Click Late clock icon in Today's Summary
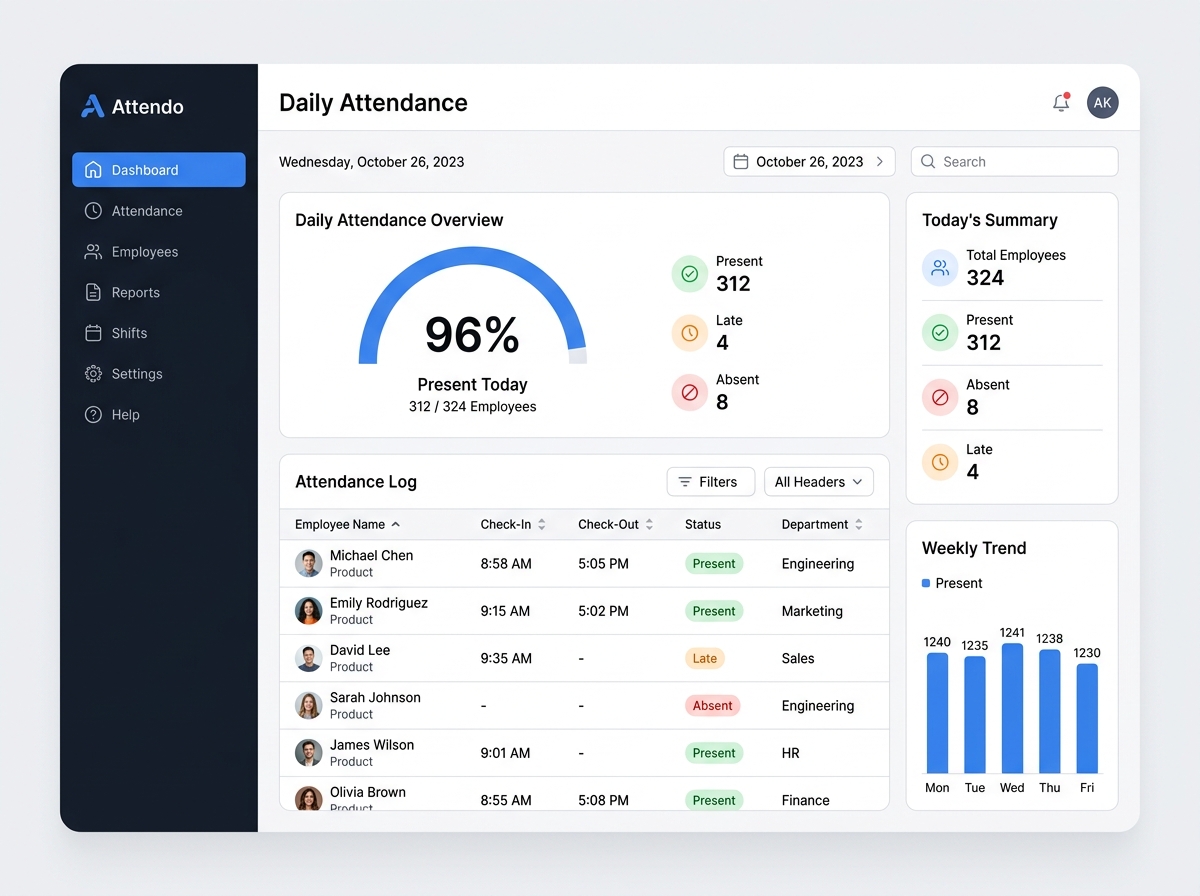 (940, 462)
